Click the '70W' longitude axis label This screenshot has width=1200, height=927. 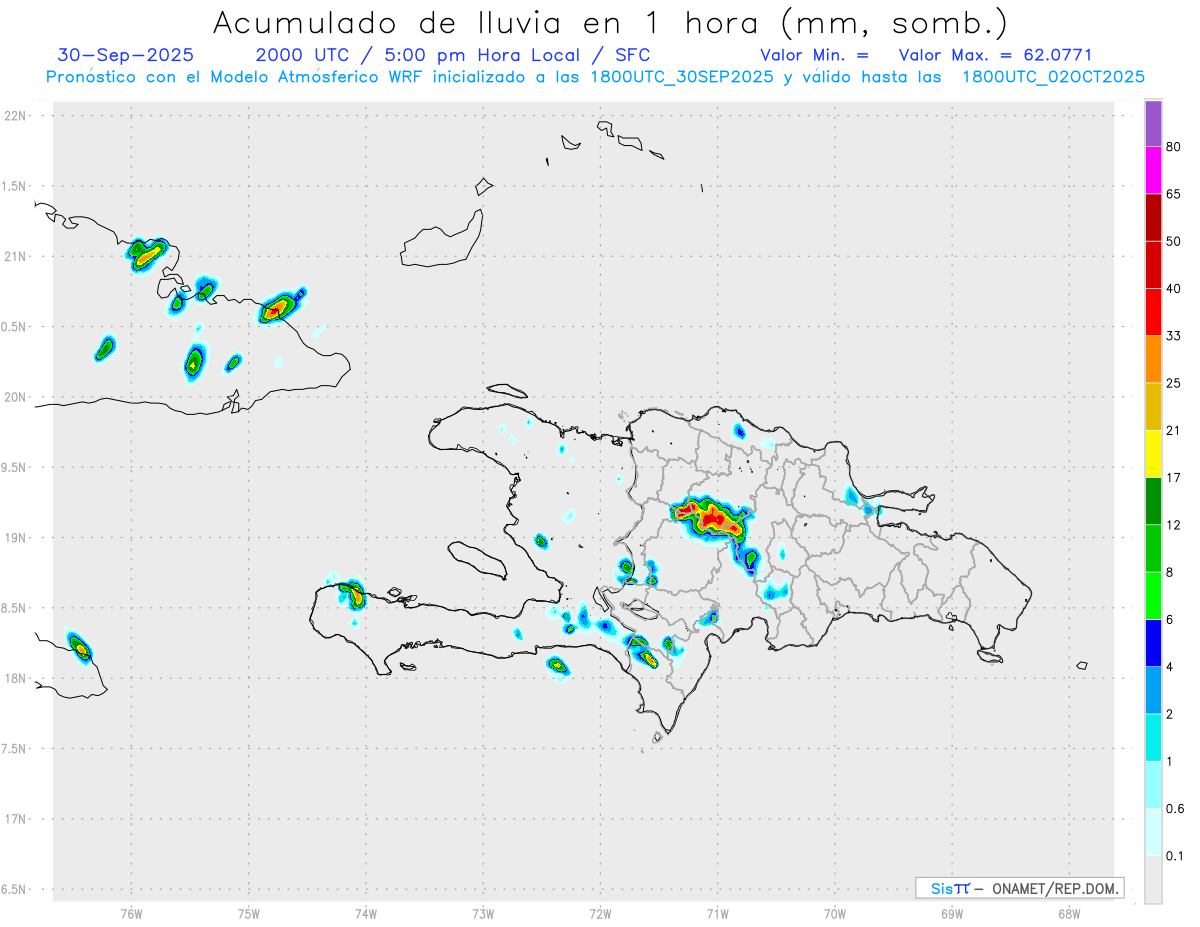pyautogui.click(x=835, y=914)
